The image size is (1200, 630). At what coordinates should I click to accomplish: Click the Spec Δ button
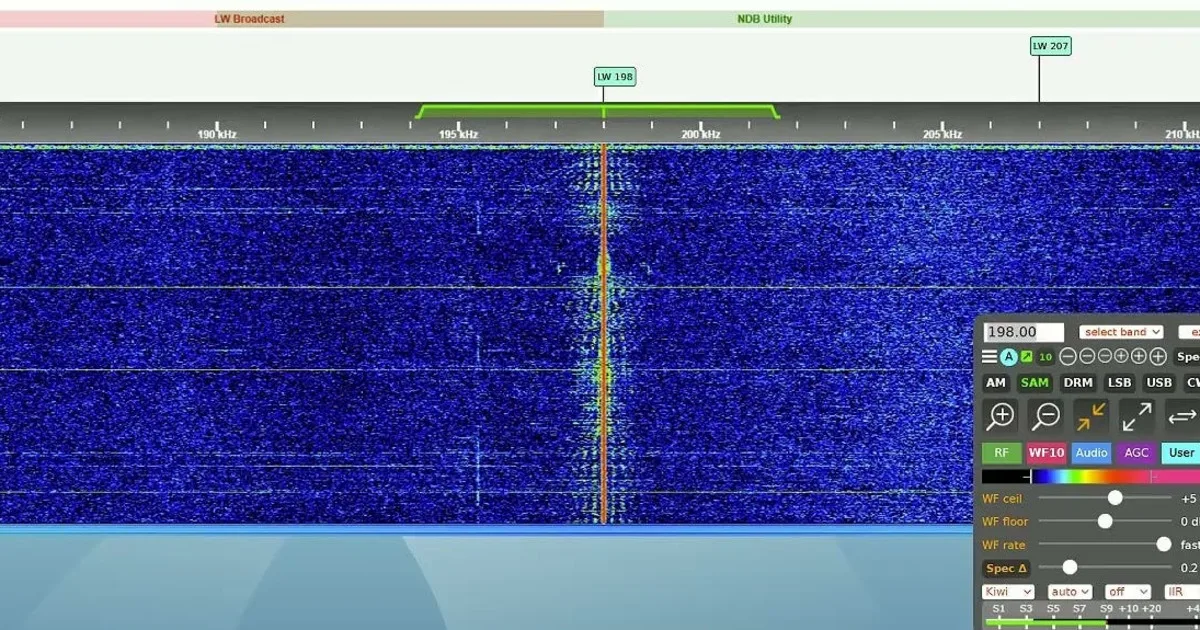coord(1006,568)
